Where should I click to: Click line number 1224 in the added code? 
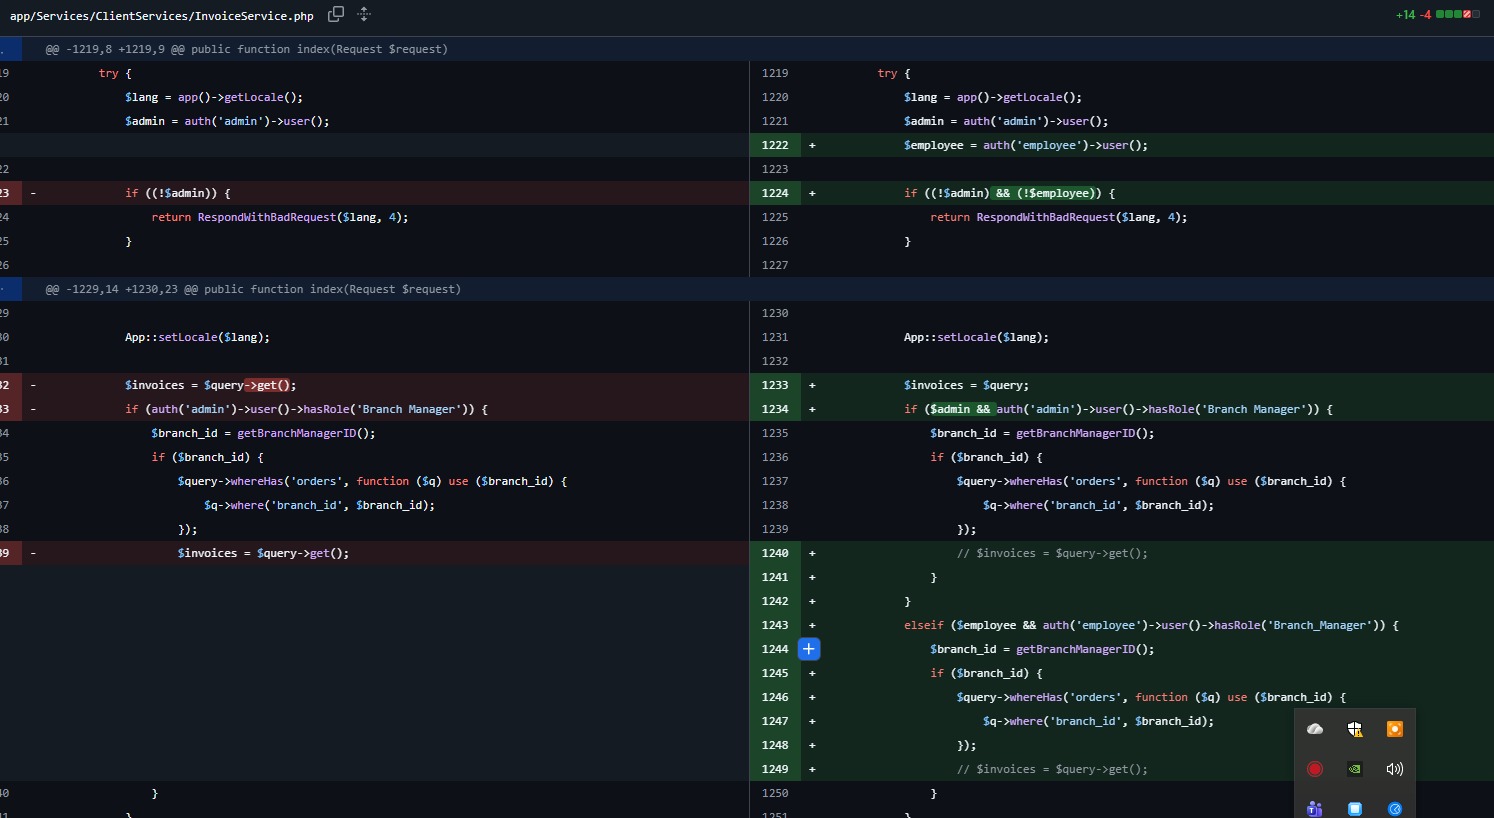tap(775, 193)
